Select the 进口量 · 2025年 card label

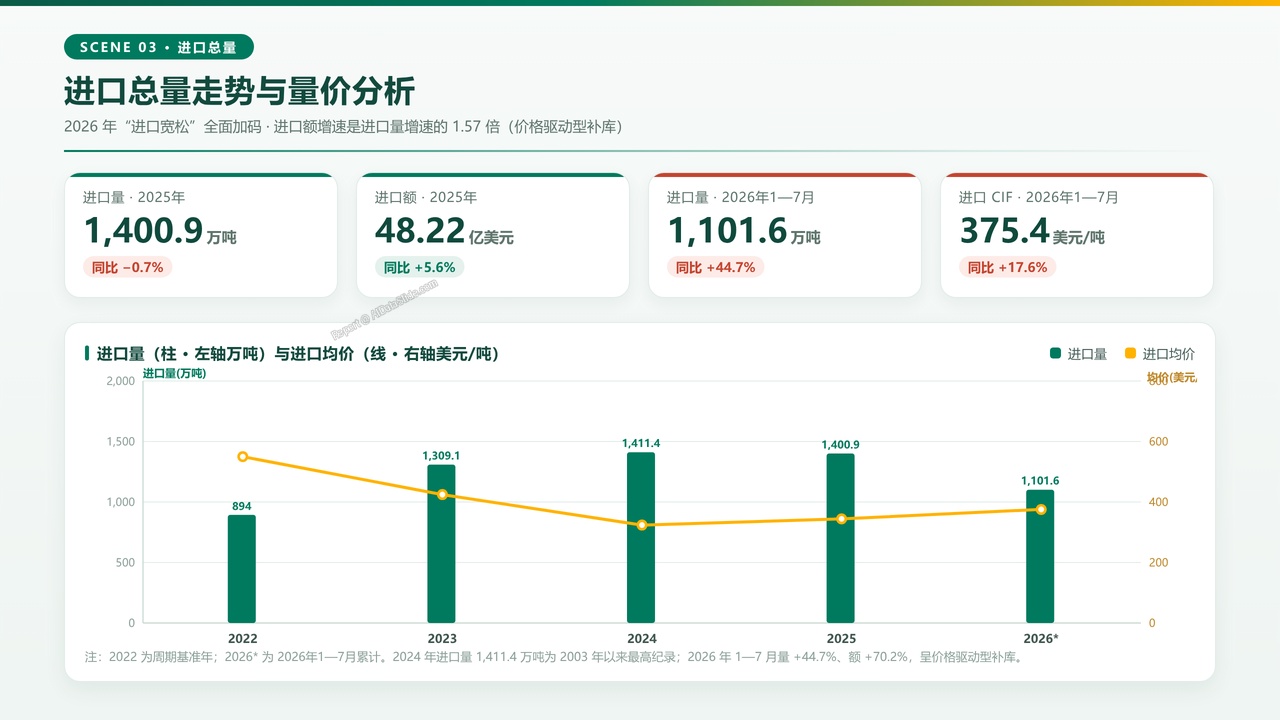(x=134, y=198)
